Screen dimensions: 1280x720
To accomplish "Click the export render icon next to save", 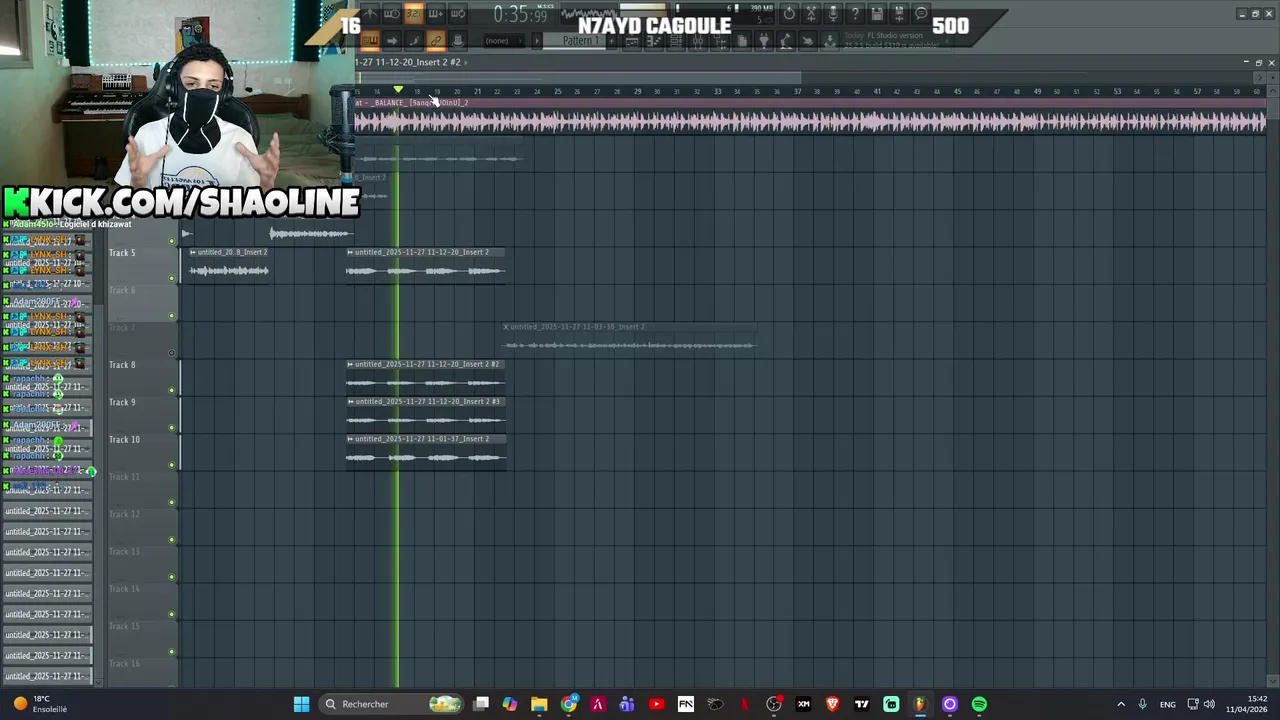I will point(899,14).
